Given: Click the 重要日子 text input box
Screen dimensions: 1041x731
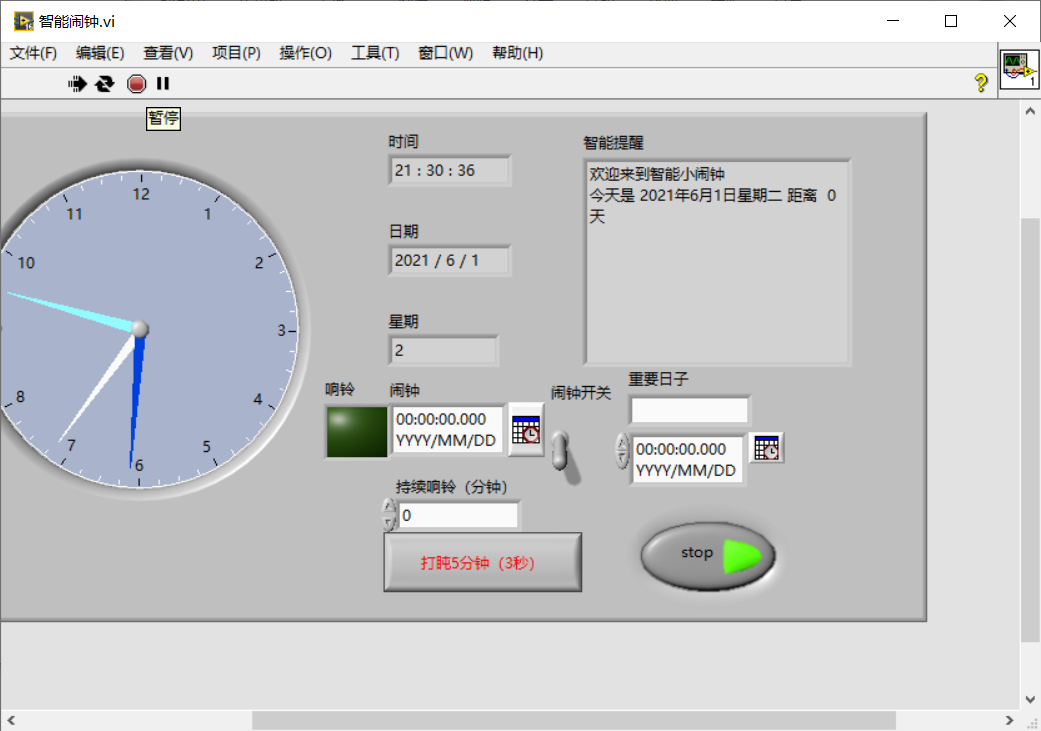Looking at the screenshot, I should coord(689,409).
